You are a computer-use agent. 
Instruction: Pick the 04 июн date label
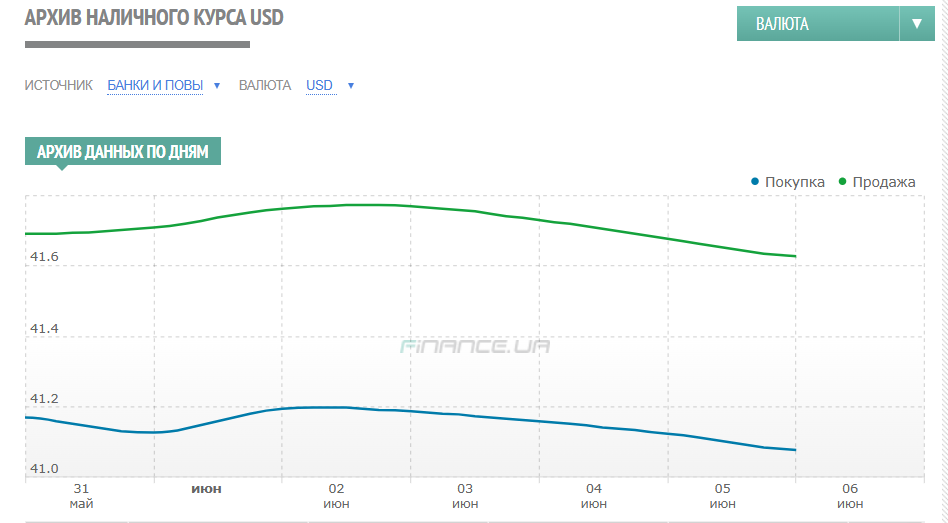tap(594, 495)
